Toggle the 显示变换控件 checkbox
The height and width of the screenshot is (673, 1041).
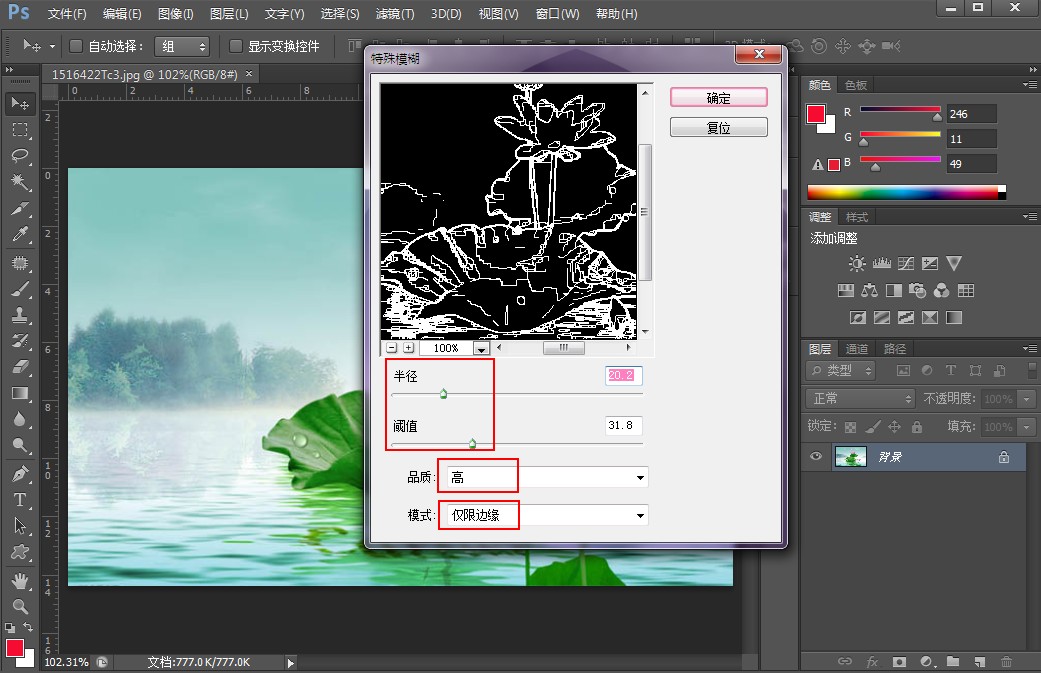236,46
